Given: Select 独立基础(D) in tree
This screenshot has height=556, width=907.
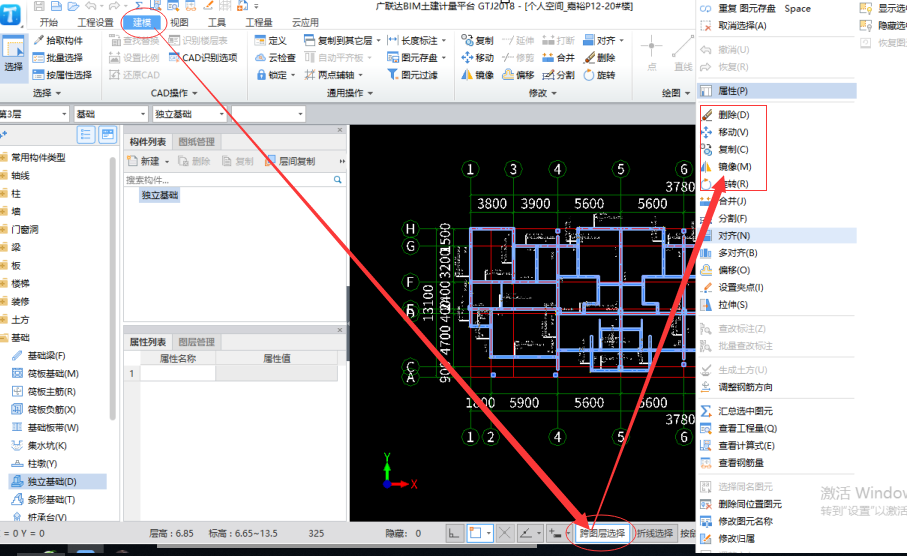Looking at the screenshot, I should [57, 481].
